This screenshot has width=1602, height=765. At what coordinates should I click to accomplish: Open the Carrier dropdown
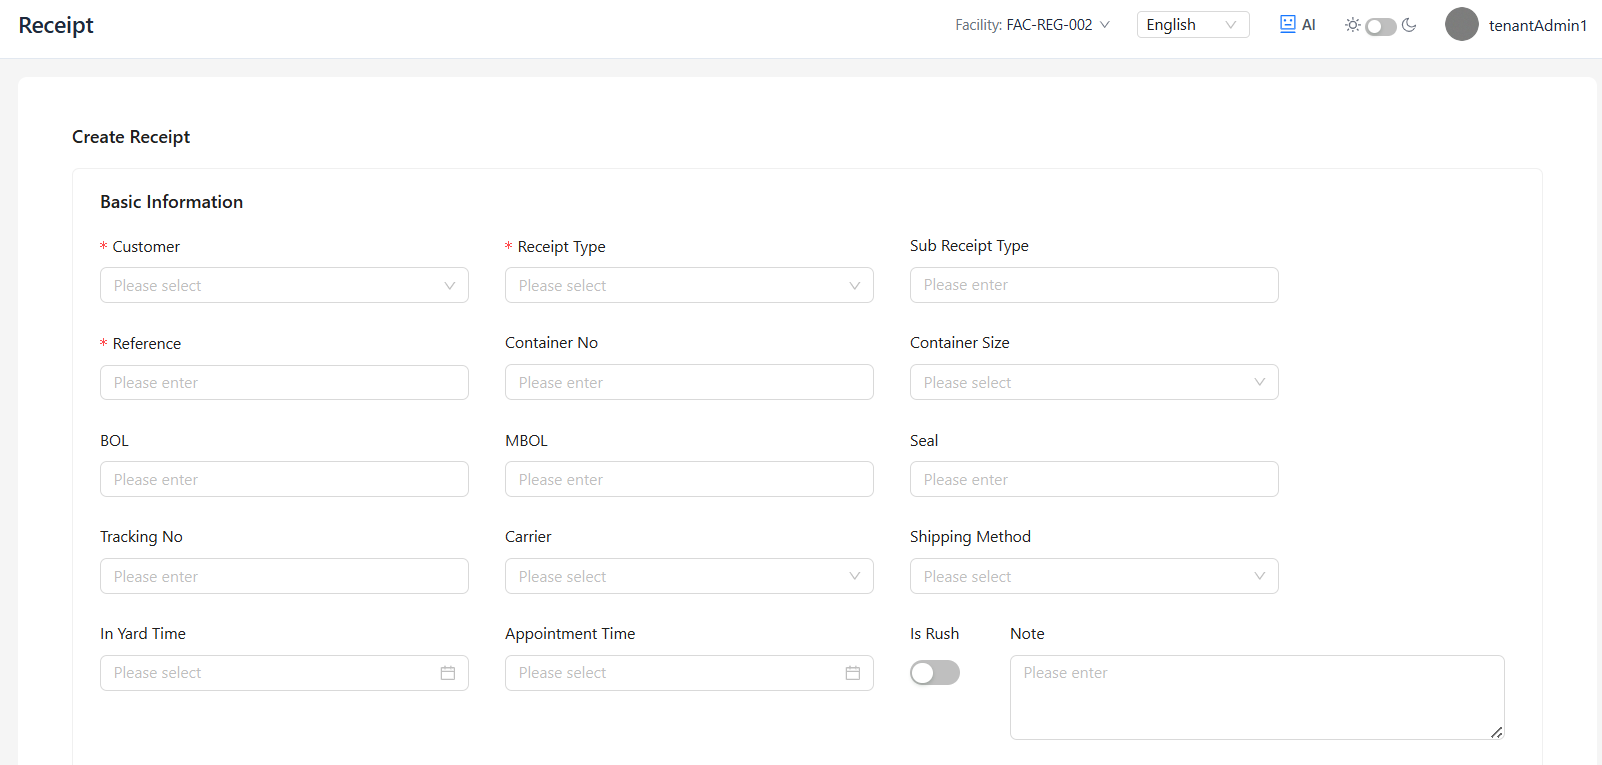(689, 576)
